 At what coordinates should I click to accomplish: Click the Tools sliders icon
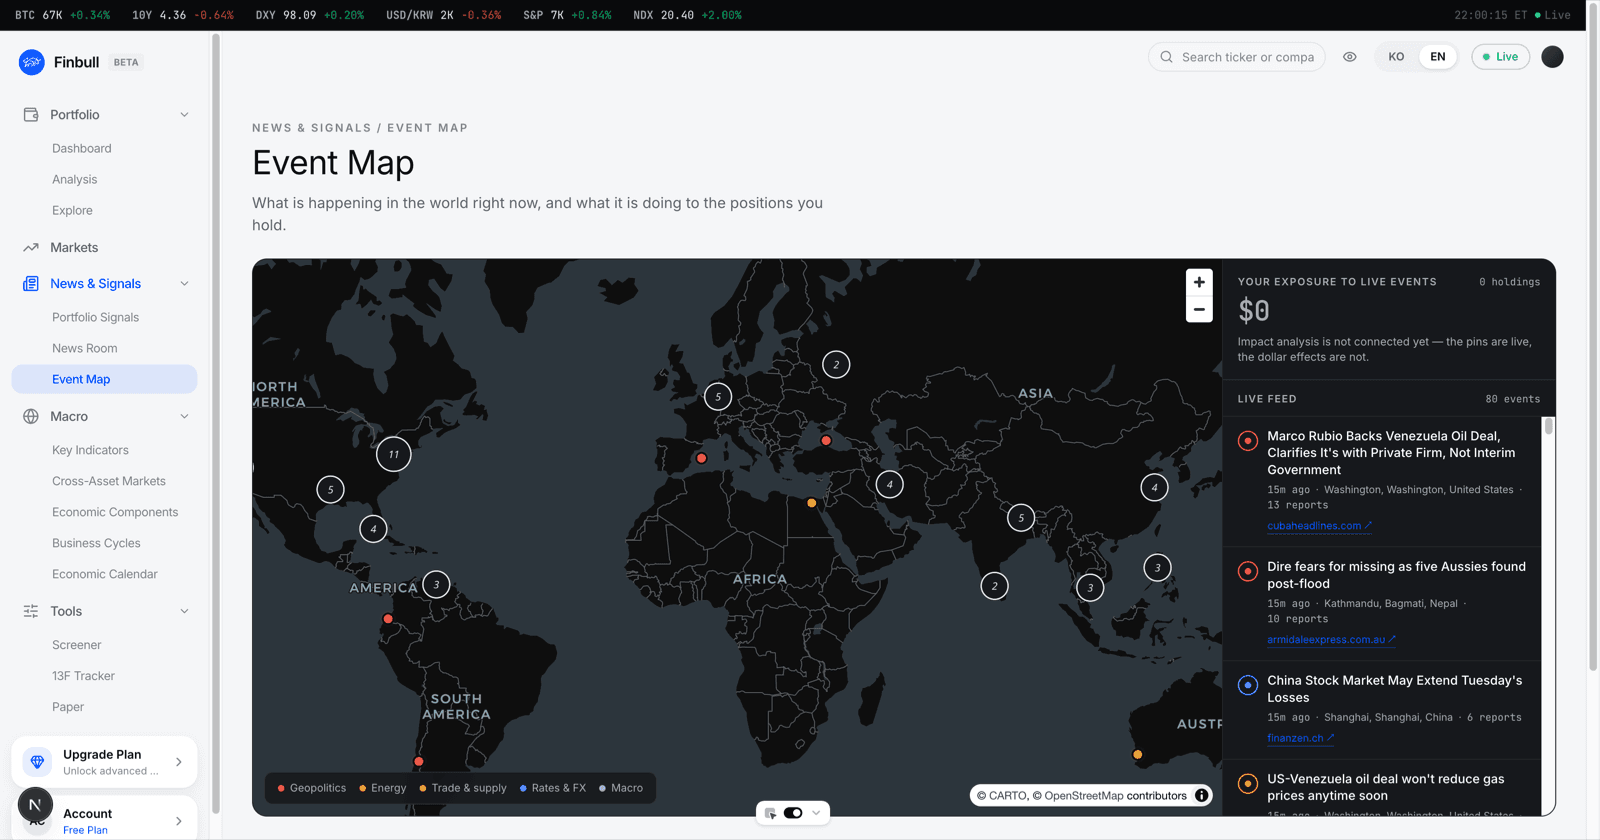pyautogui.click(x=31, y=611)
